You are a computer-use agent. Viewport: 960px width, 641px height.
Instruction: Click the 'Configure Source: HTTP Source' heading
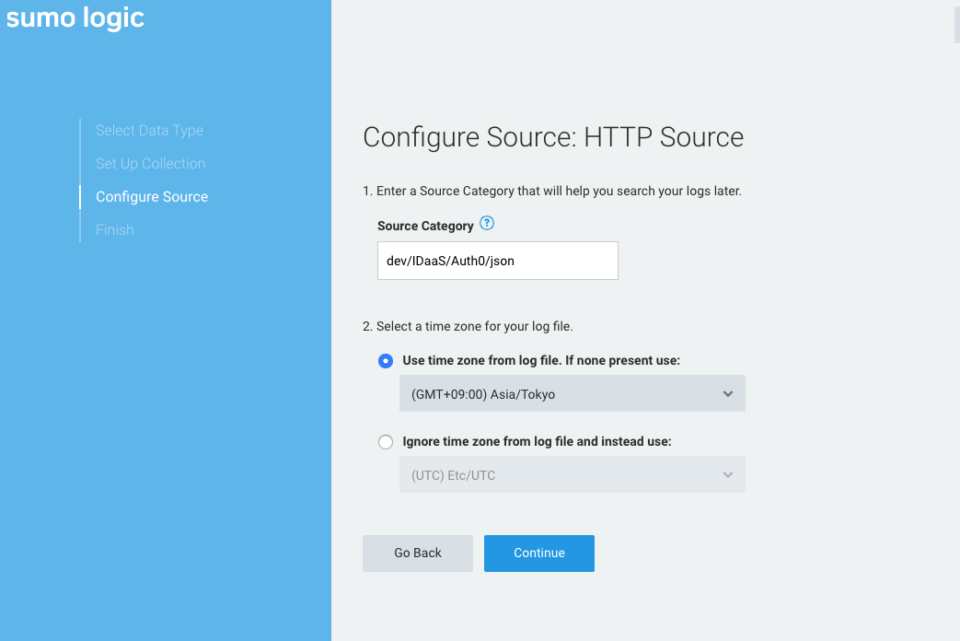point(553,137)
